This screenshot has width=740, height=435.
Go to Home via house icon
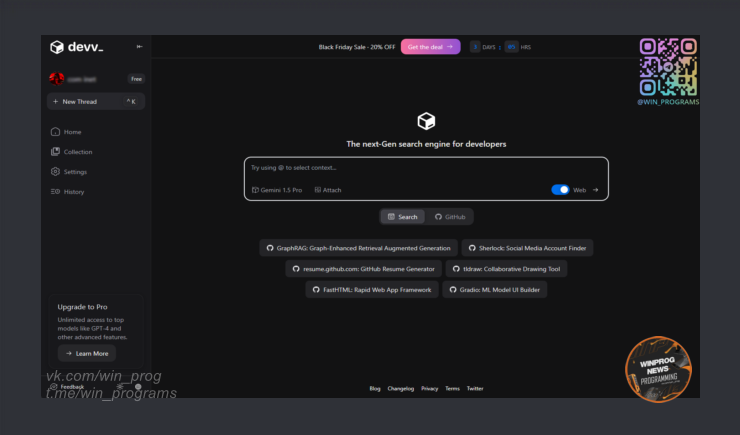click(55, 132)
